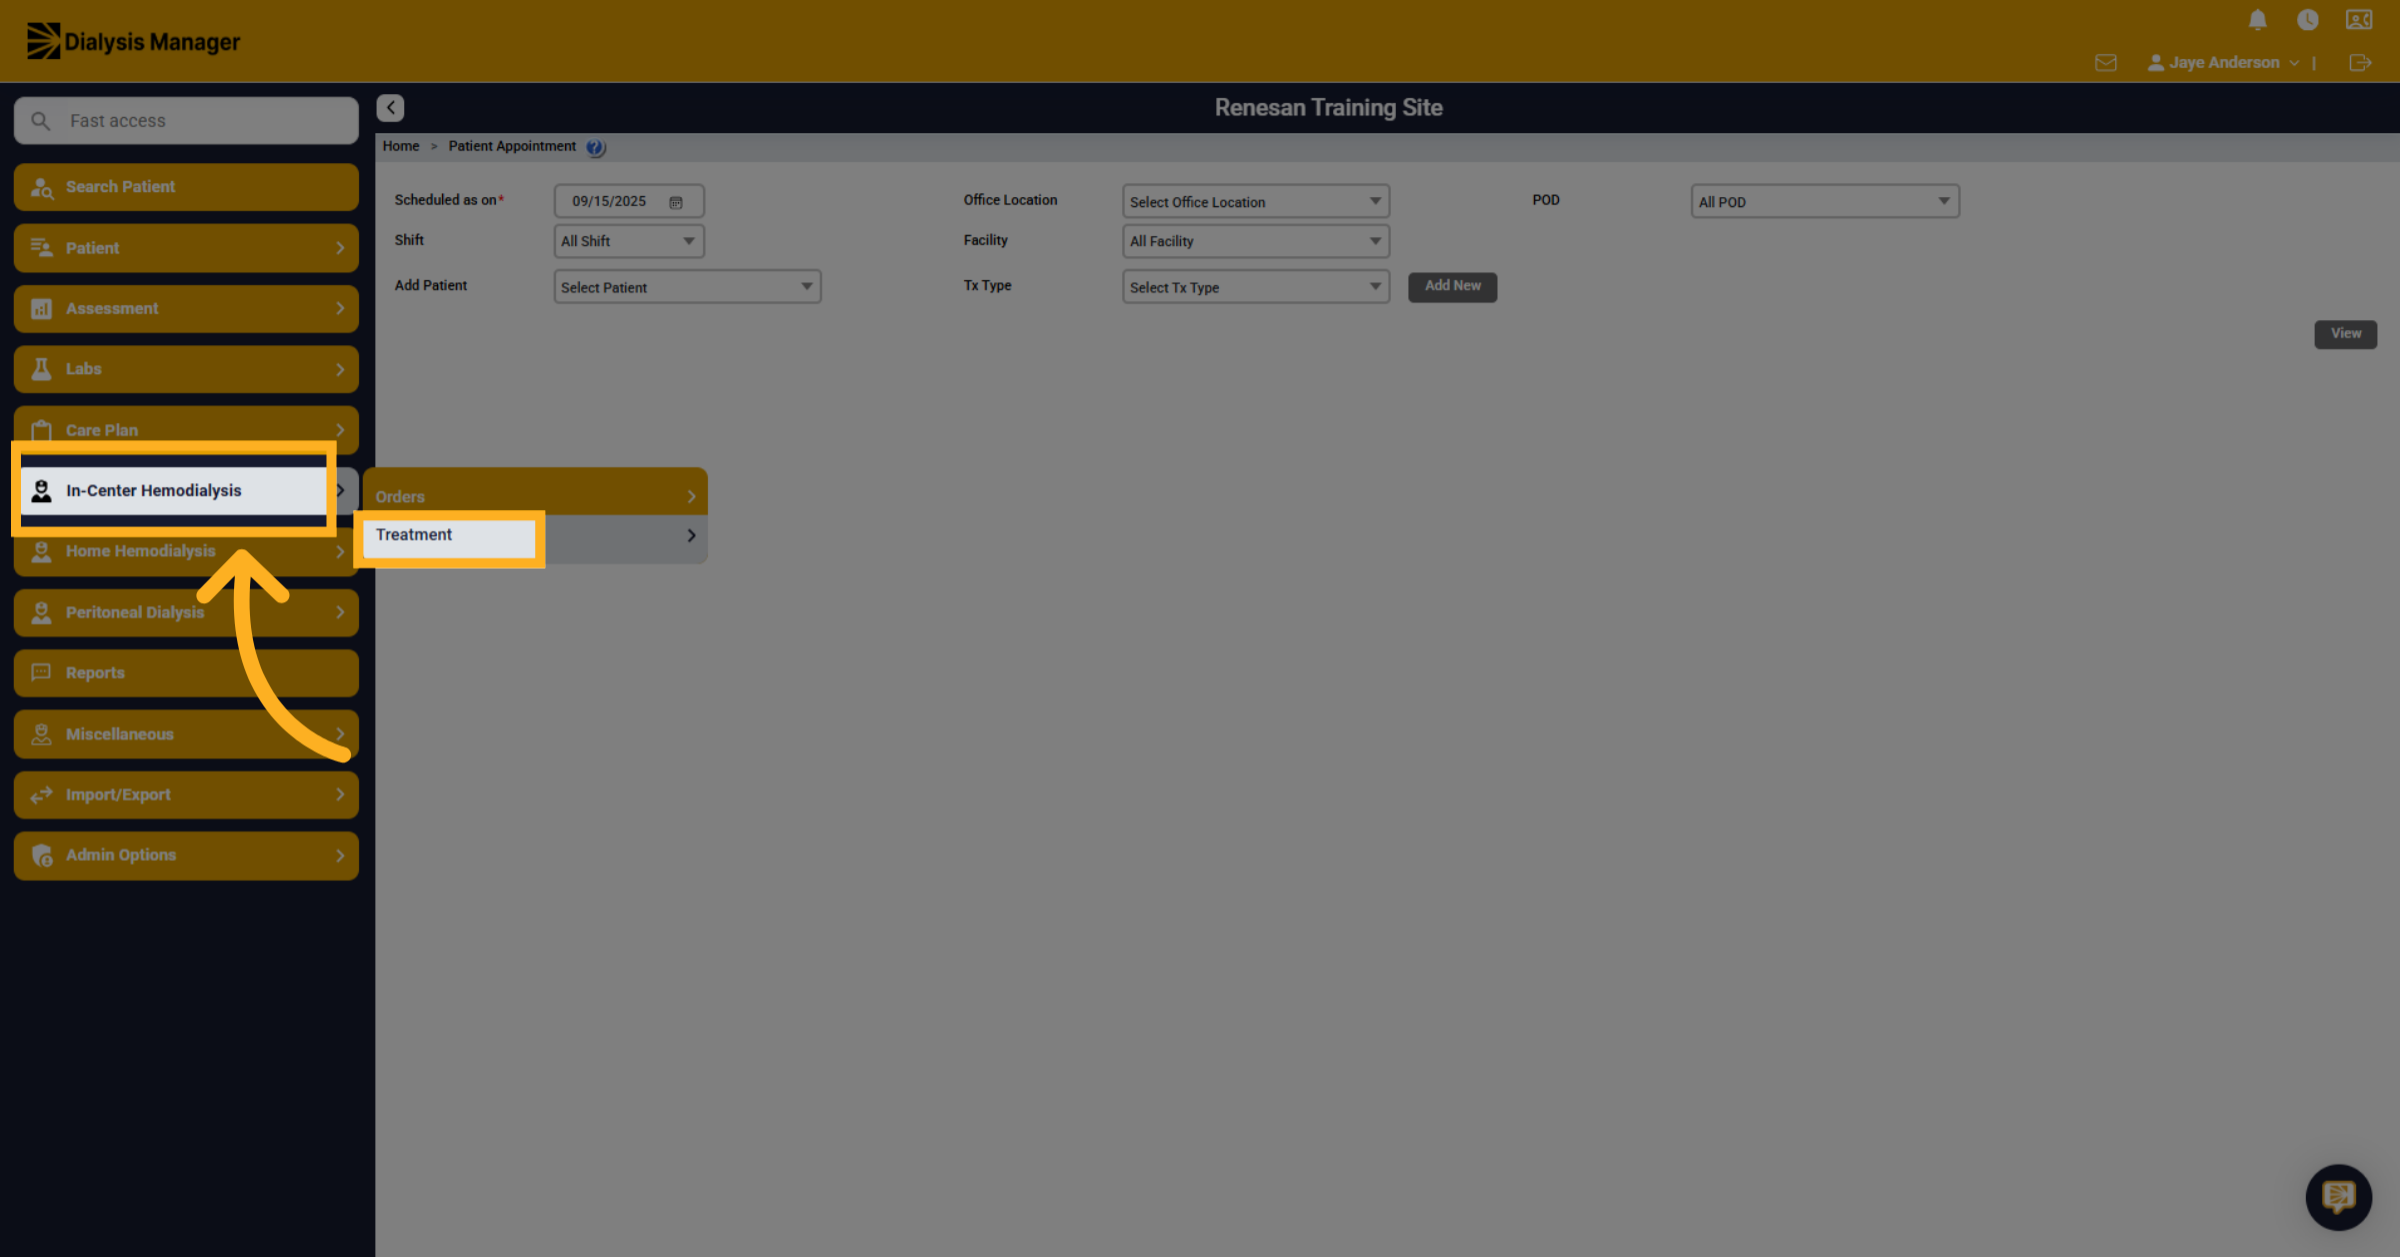Open the Miscellaneous menu
This screenshot has height=1257, width=2400.
point(186,734)
